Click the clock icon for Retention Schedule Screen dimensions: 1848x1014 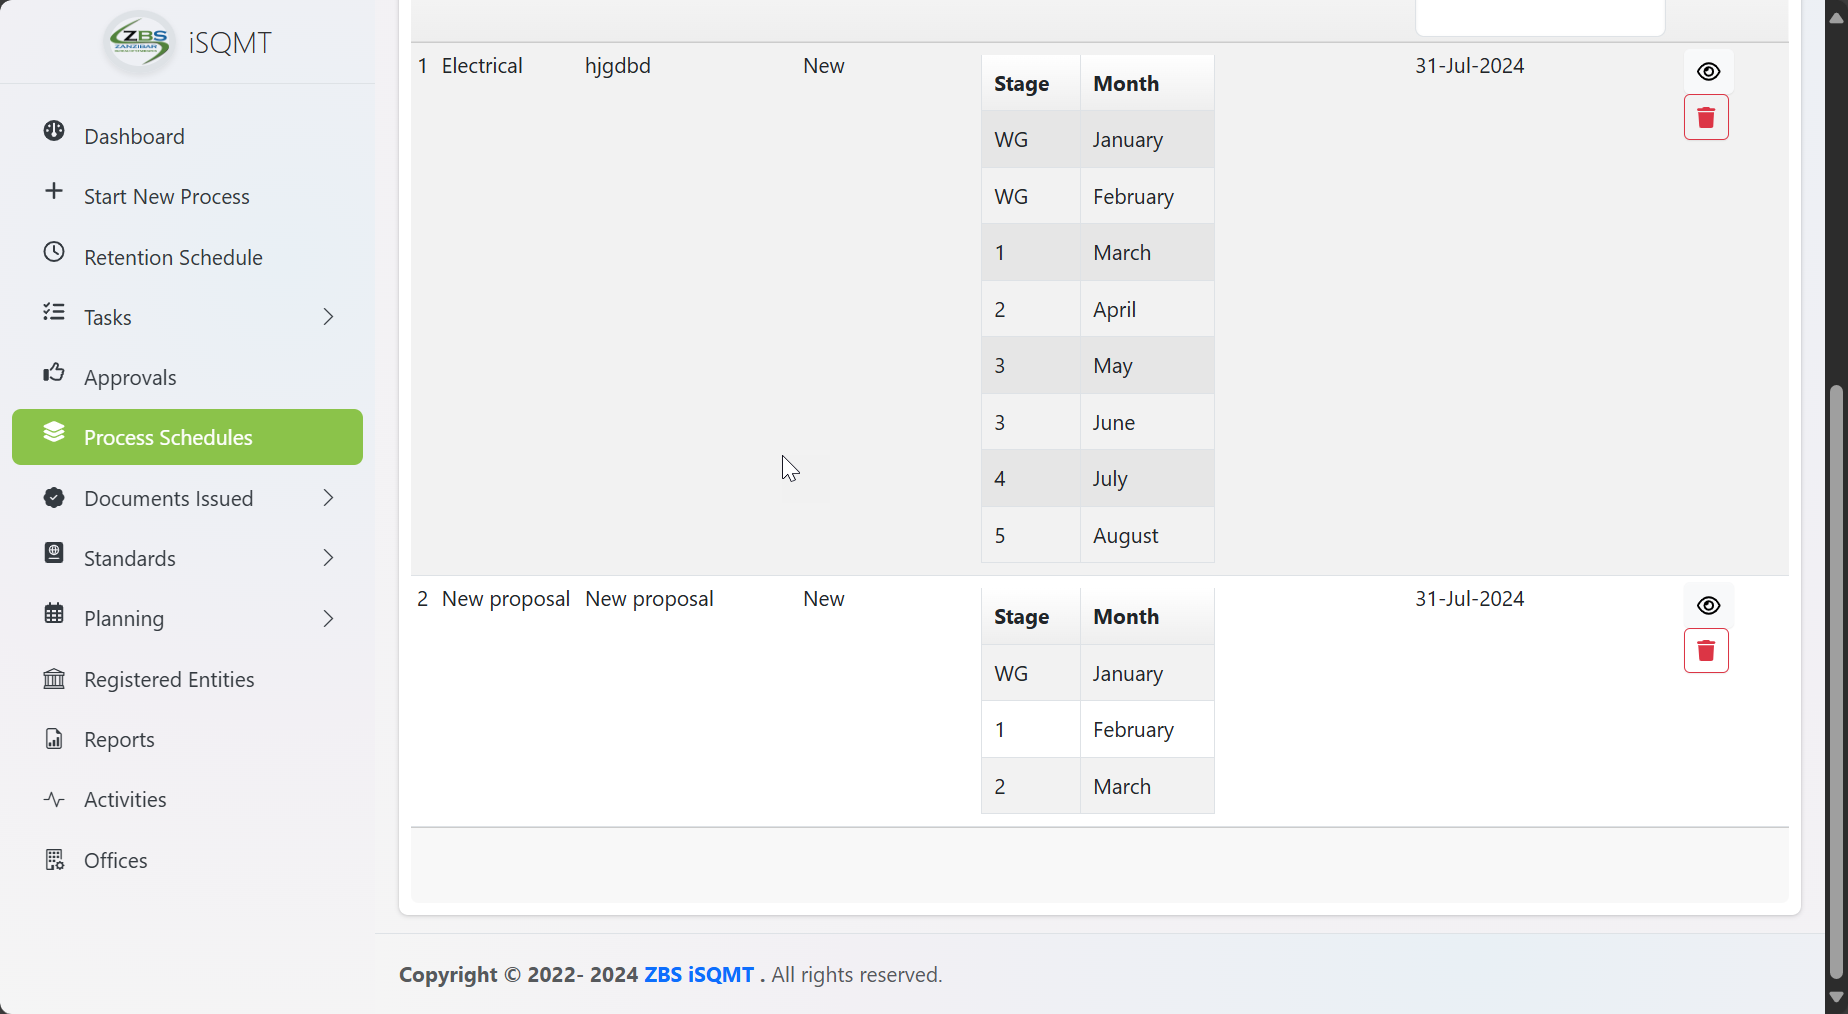tap(54, 252)
